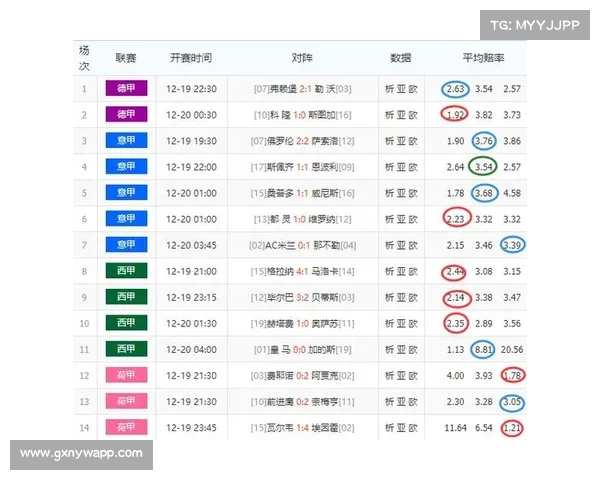Select the 对阵 column header
Image resolution: width=600 pixels, height=480 pixels.
(x=302, y=58)
